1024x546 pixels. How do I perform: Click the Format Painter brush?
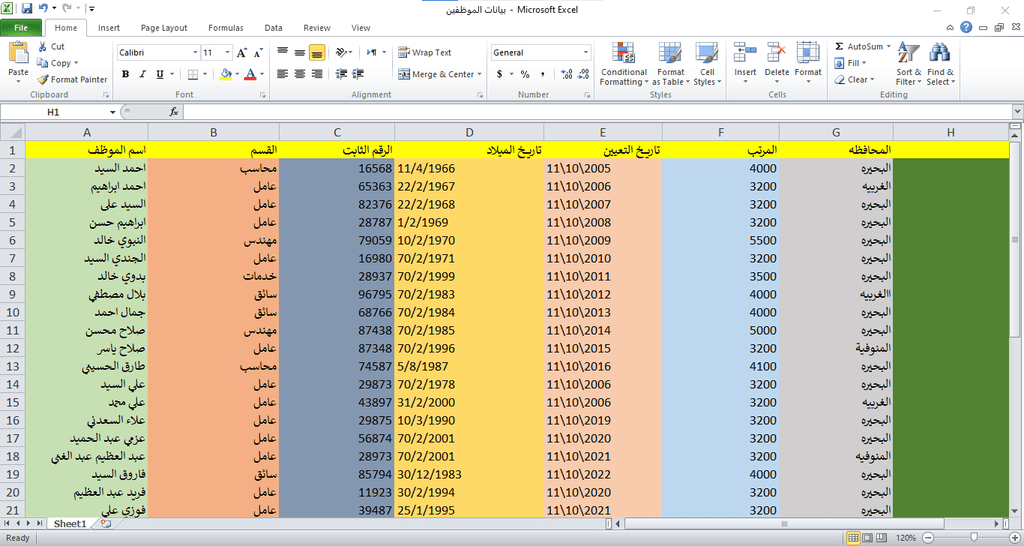[42, 80]
